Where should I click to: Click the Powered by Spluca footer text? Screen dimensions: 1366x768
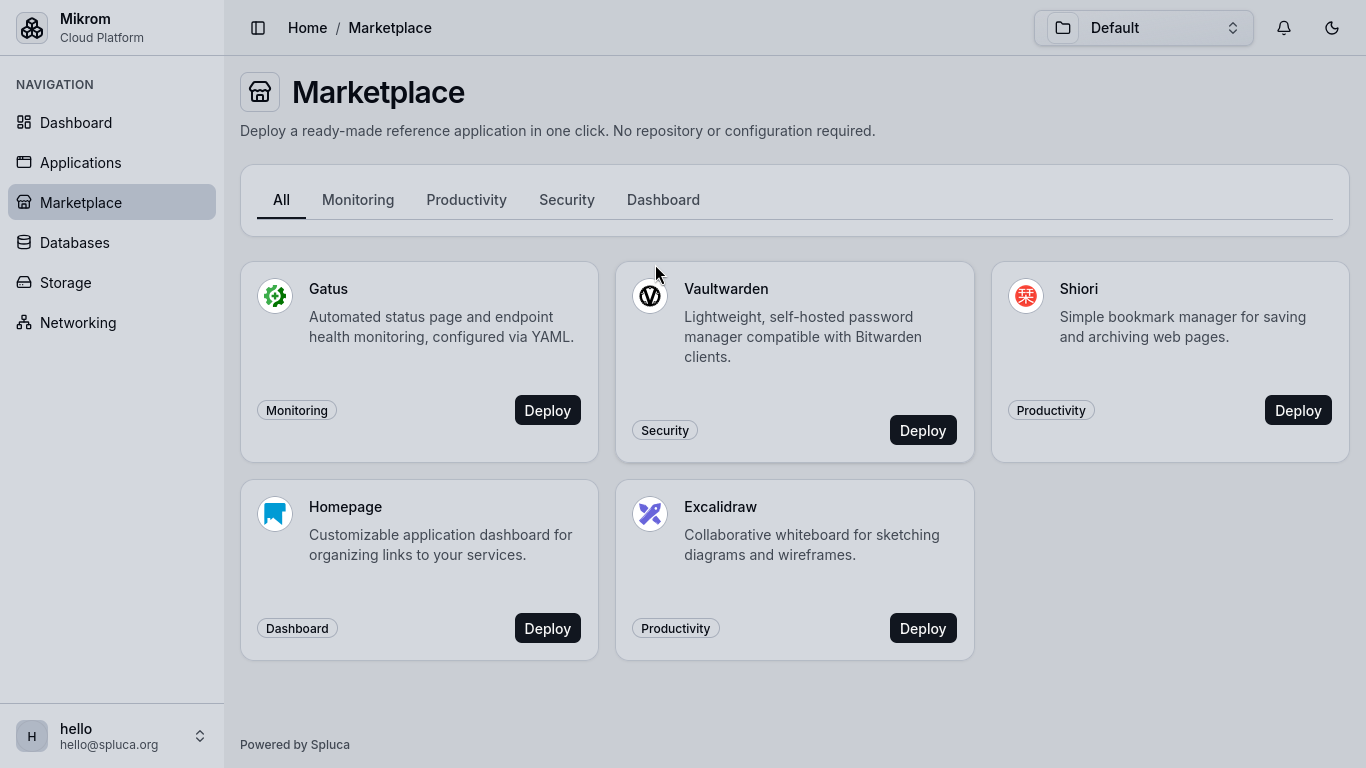(x=295, y=745)
